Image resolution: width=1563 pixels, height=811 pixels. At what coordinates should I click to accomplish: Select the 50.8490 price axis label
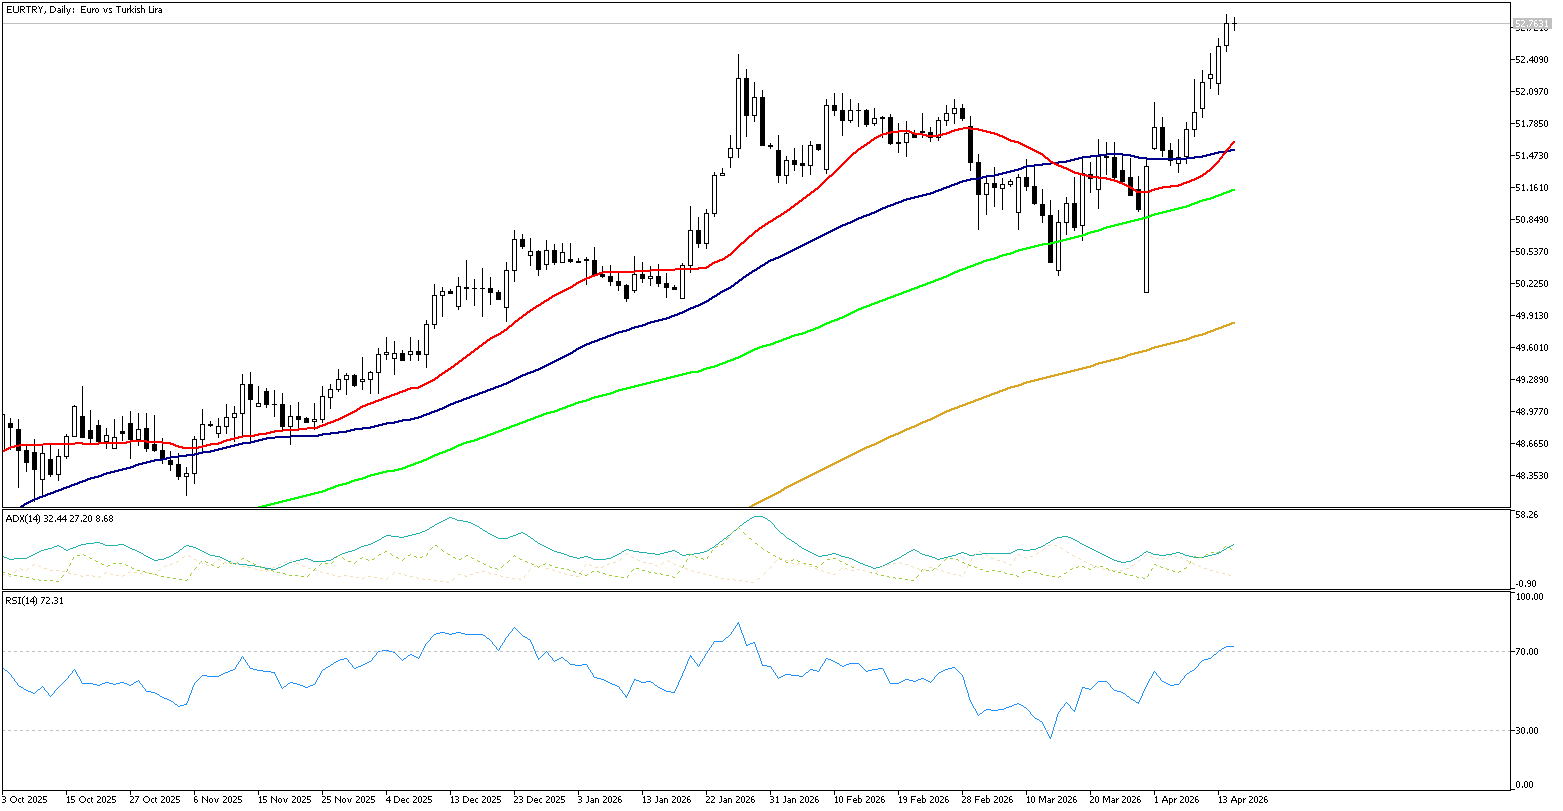1532,220
